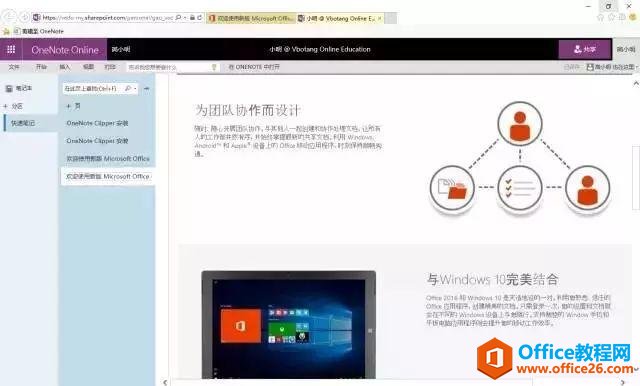Click the checklist icon in team diagram
Viewport: 640px width, 386px height.
pyautogui.click(x=520, y=188)
